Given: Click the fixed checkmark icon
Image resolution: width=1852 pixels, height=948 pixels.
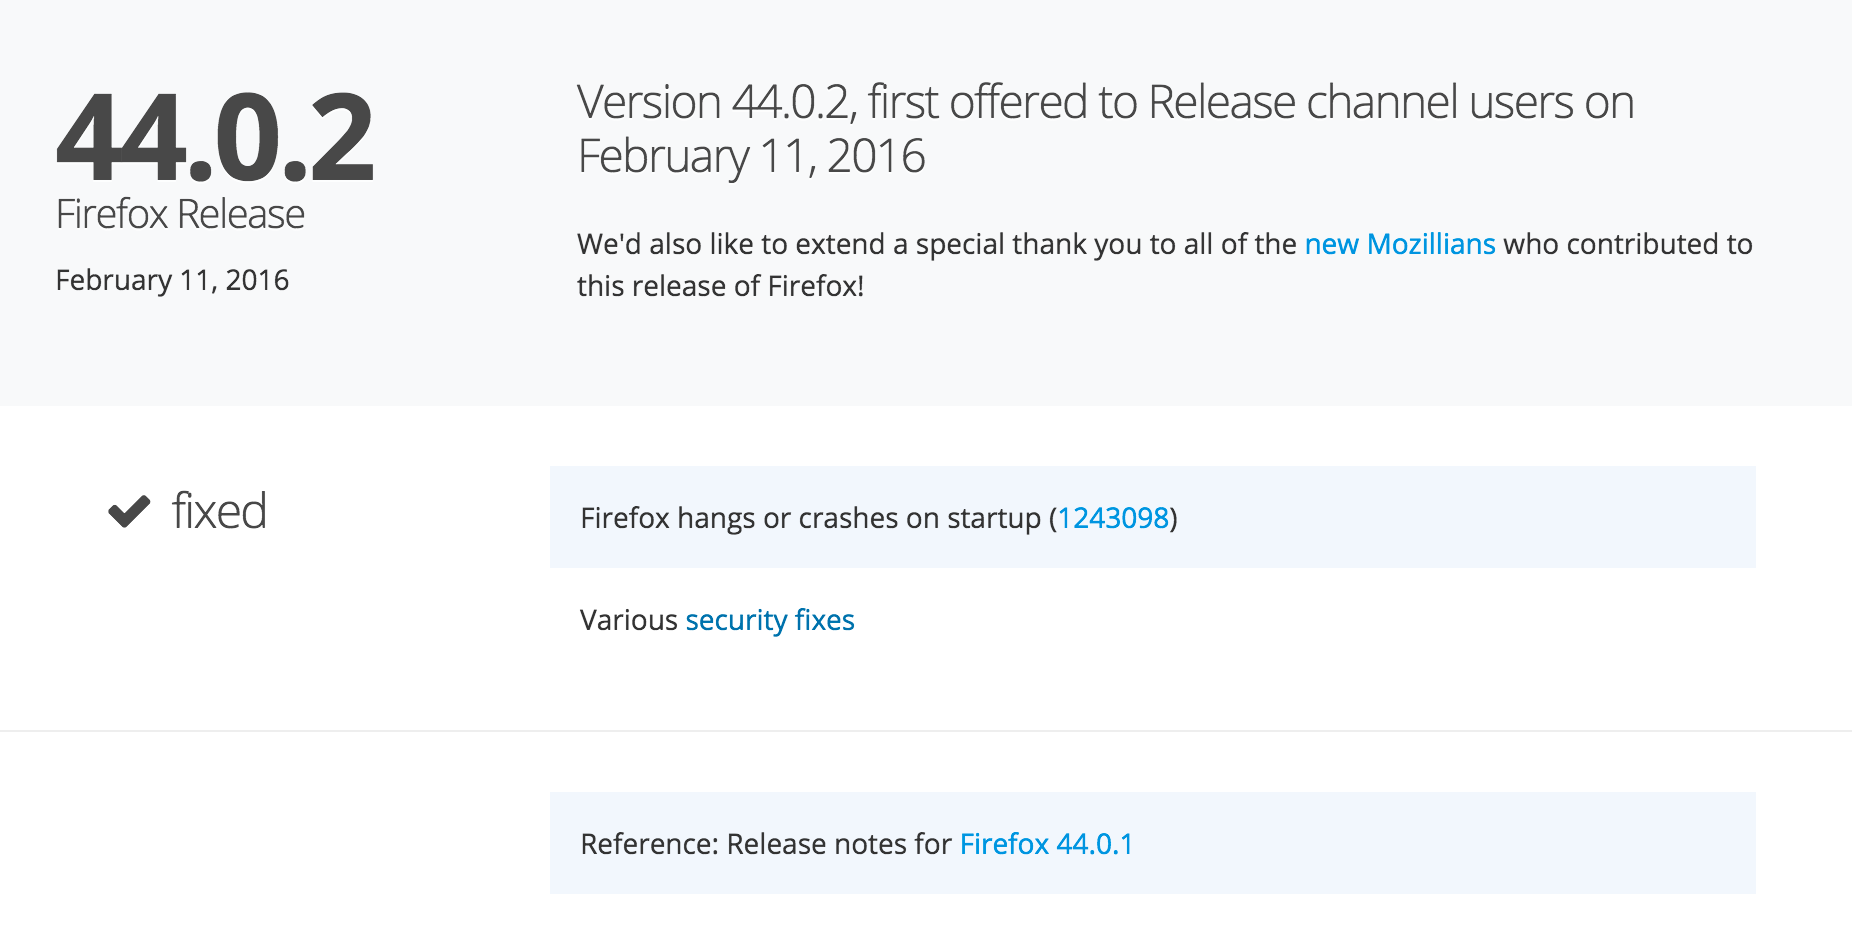Looking at the screenshot, I should [129, 511].
